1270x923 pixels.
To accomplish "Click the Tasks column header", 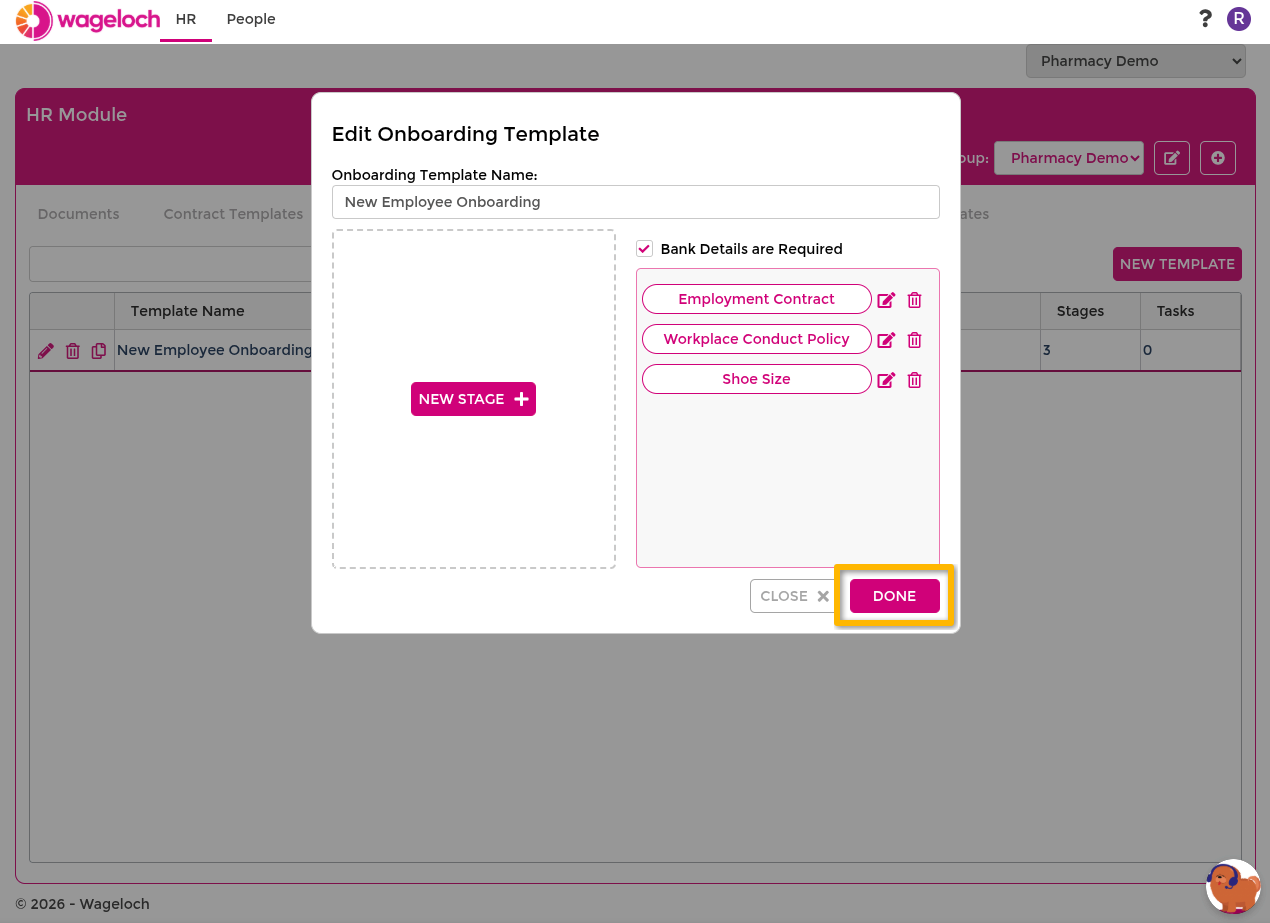I will (1190, 311).
